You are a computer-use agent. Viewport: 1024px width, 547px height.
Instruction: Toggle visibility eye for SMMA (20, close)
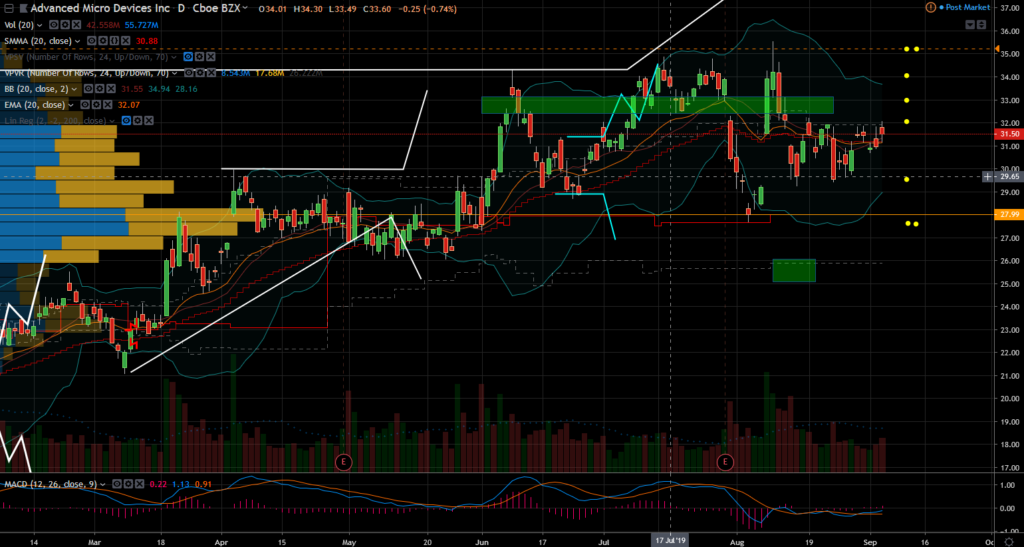click(x=91, y=40)
